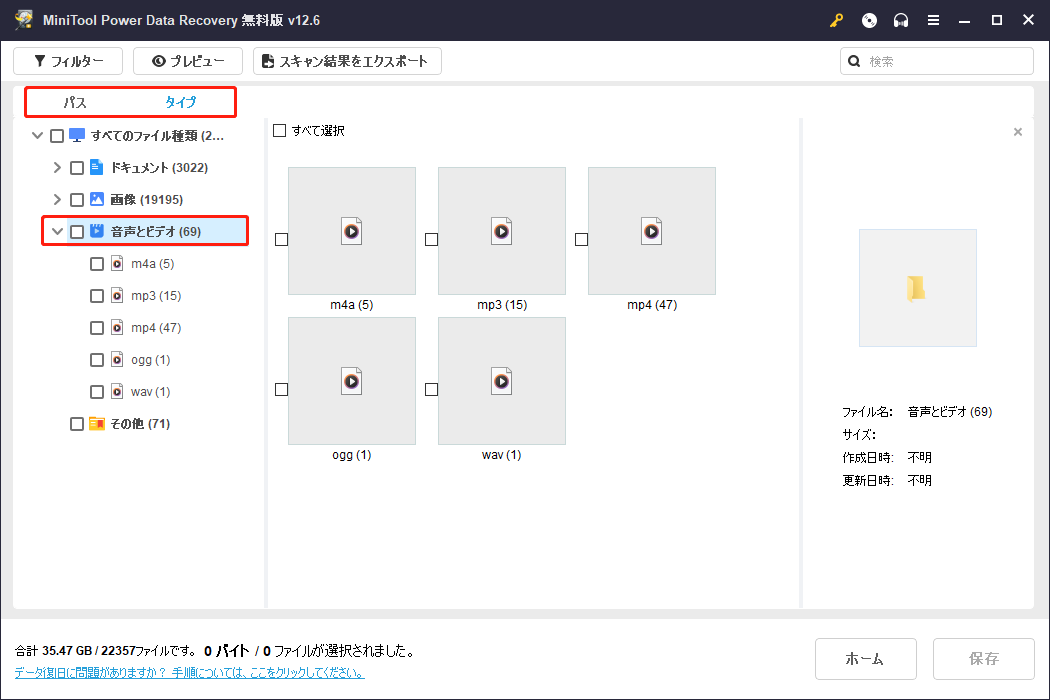
Task: Click the headphones support icon
Action: point(901,20)
